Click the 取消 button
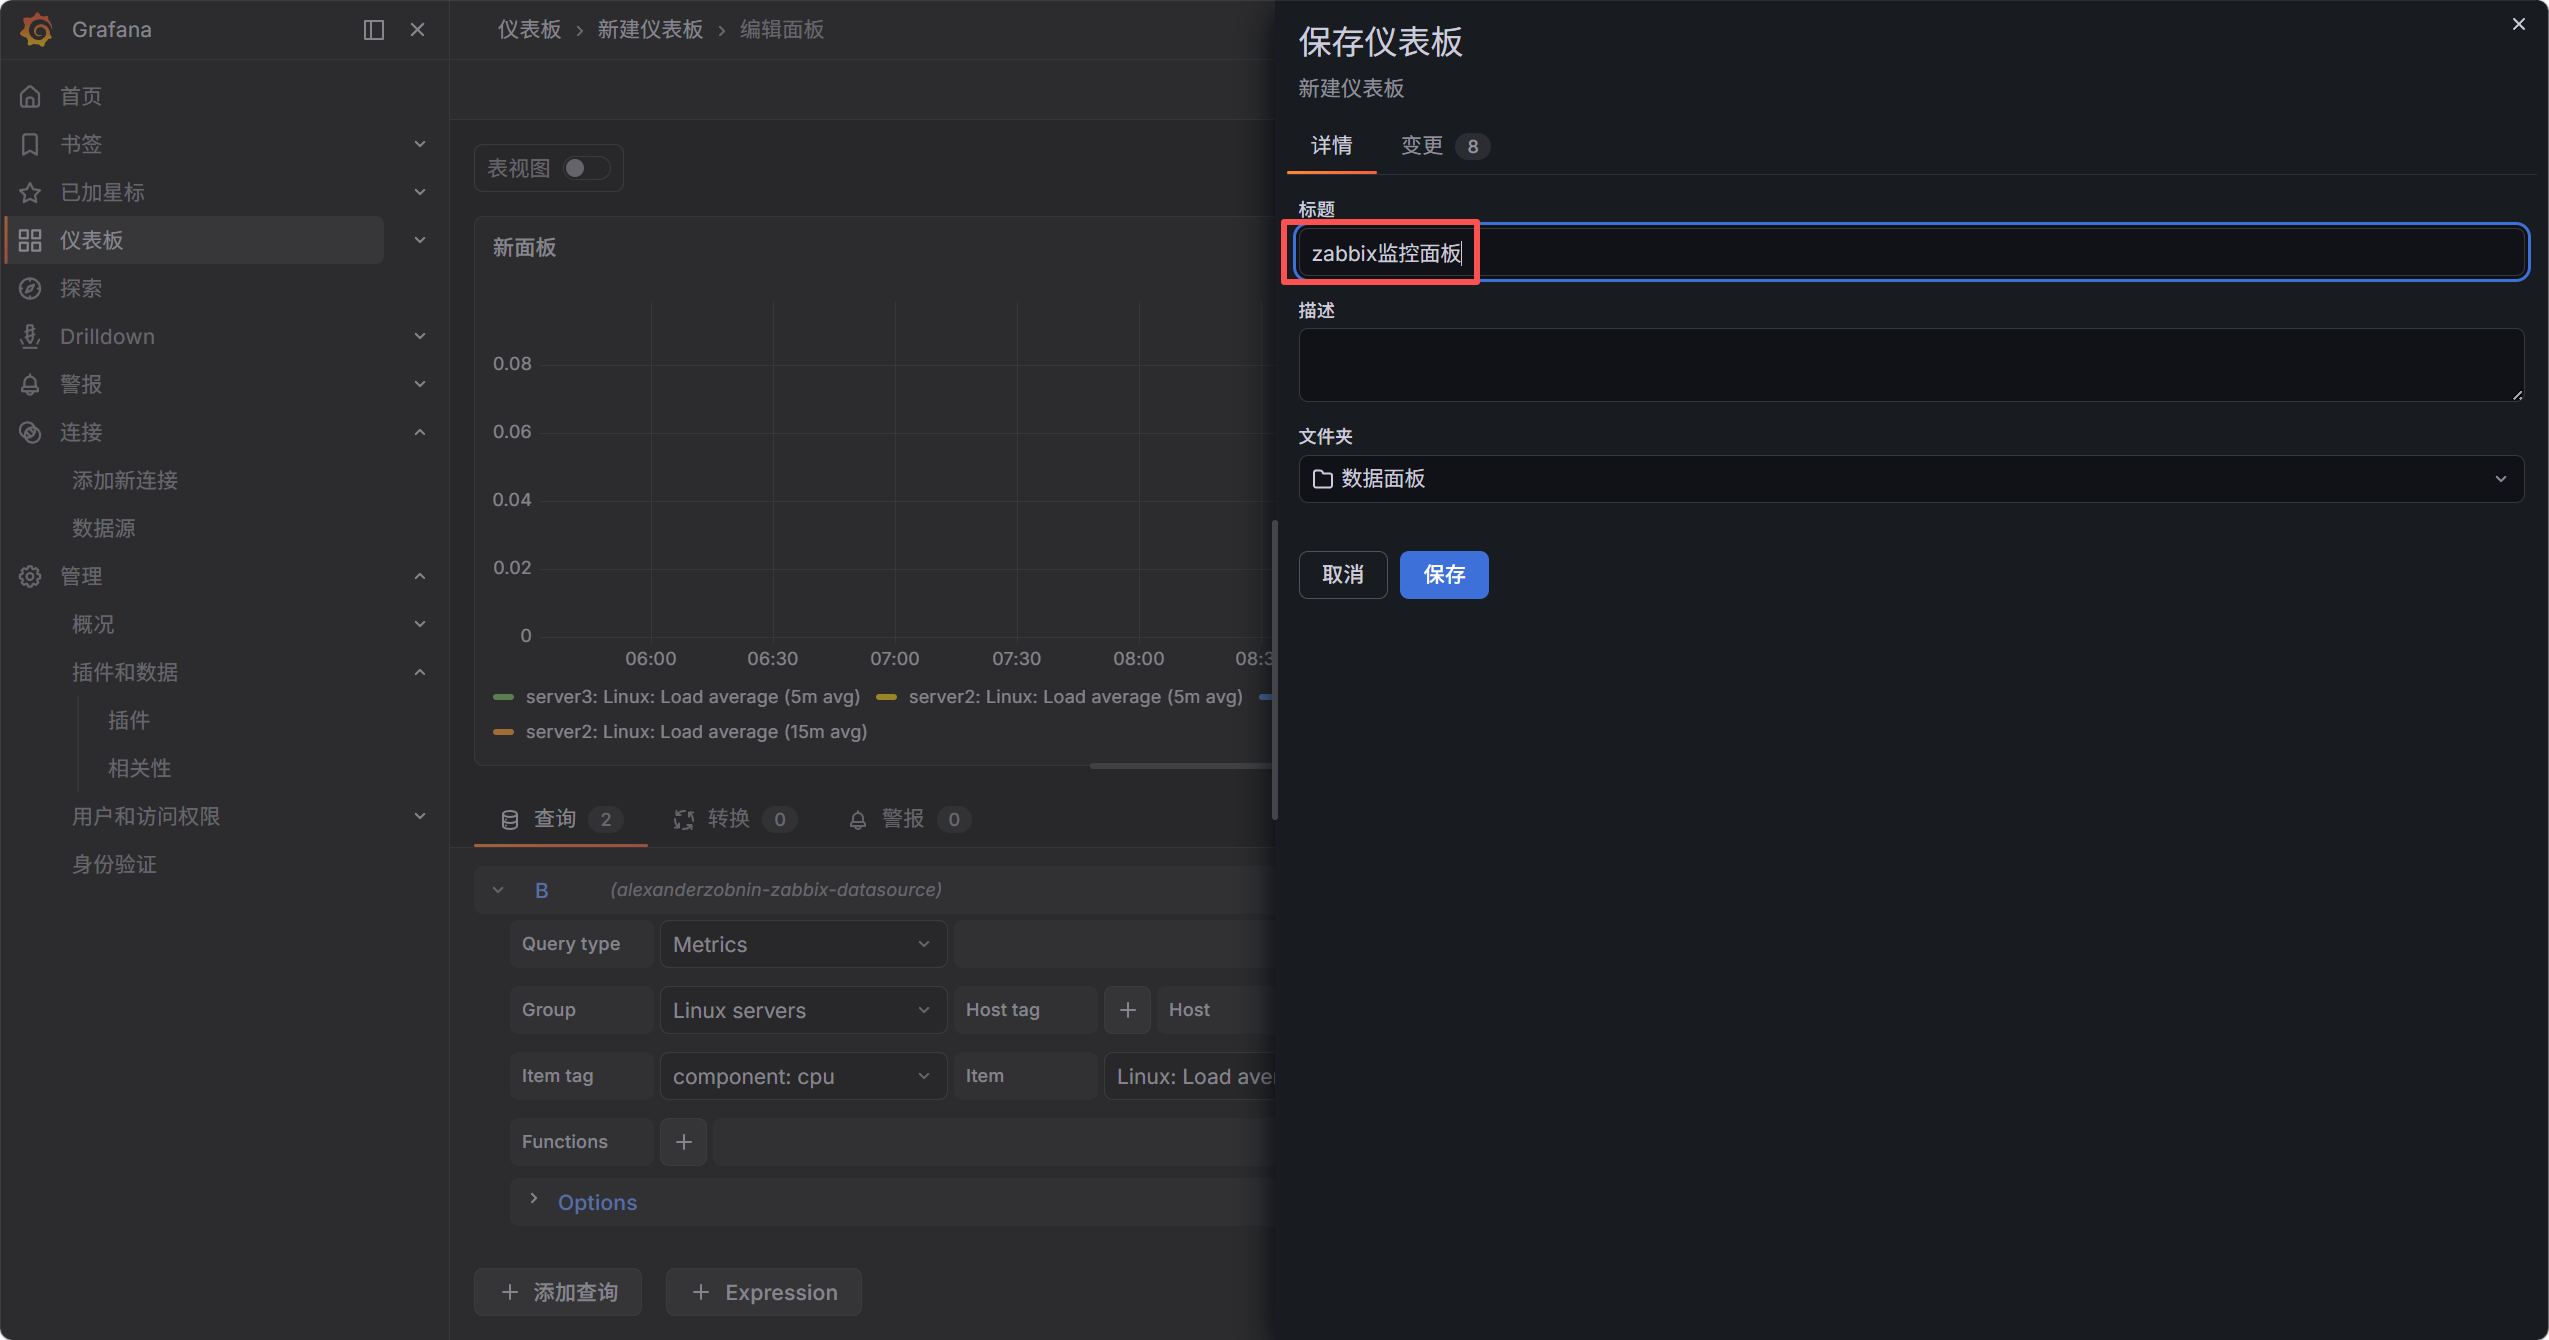This screenshot has height=1340, width=2549. click(x=1343, y=575)
